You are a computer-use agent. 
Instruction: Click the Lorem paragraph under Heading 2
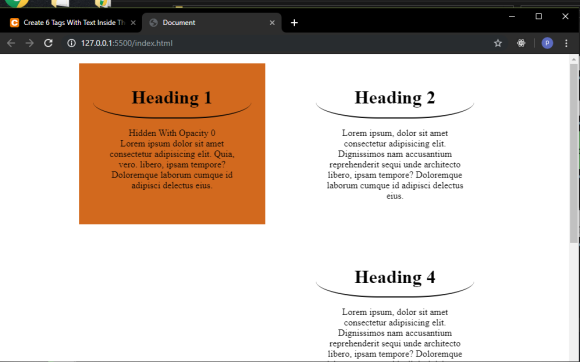(395, 164)
